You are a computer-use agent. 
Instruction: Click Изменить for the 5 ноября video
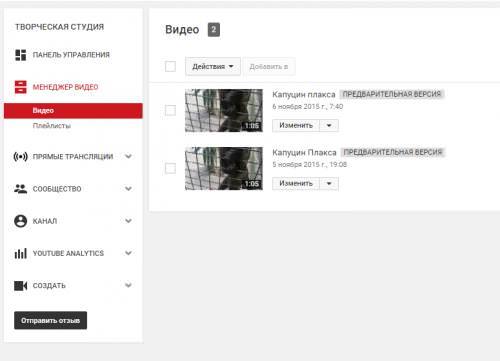pyautogui.click(x=296, y=184)
